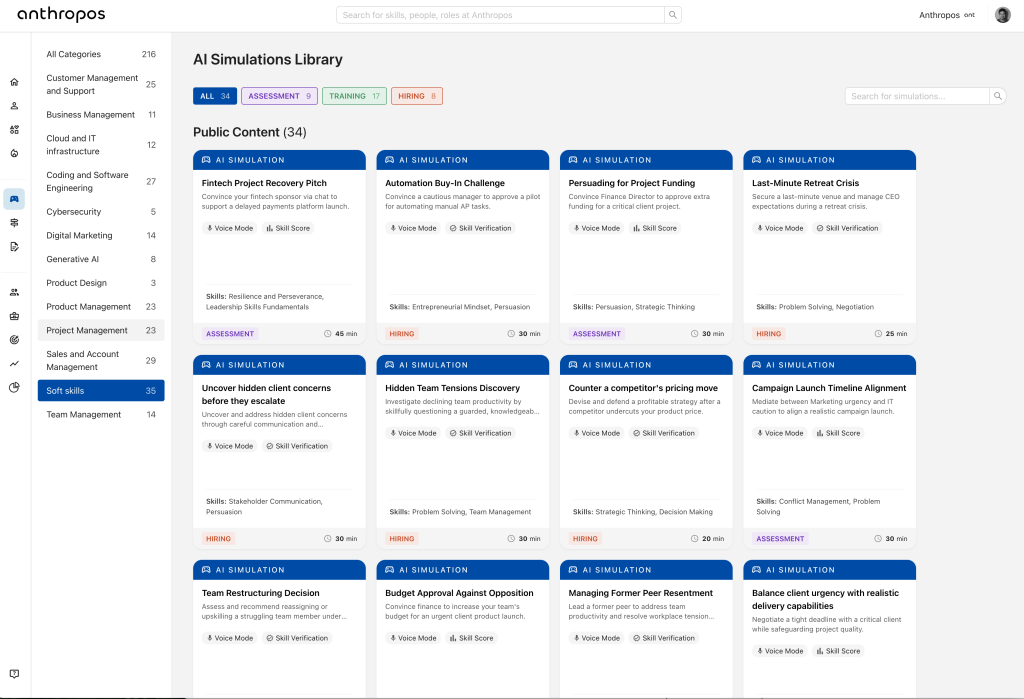The width and height of the screenshot is (1024, 699).
Task: Click Skill Score chip on Campaign Launch card
Action: tap(839, 433)
